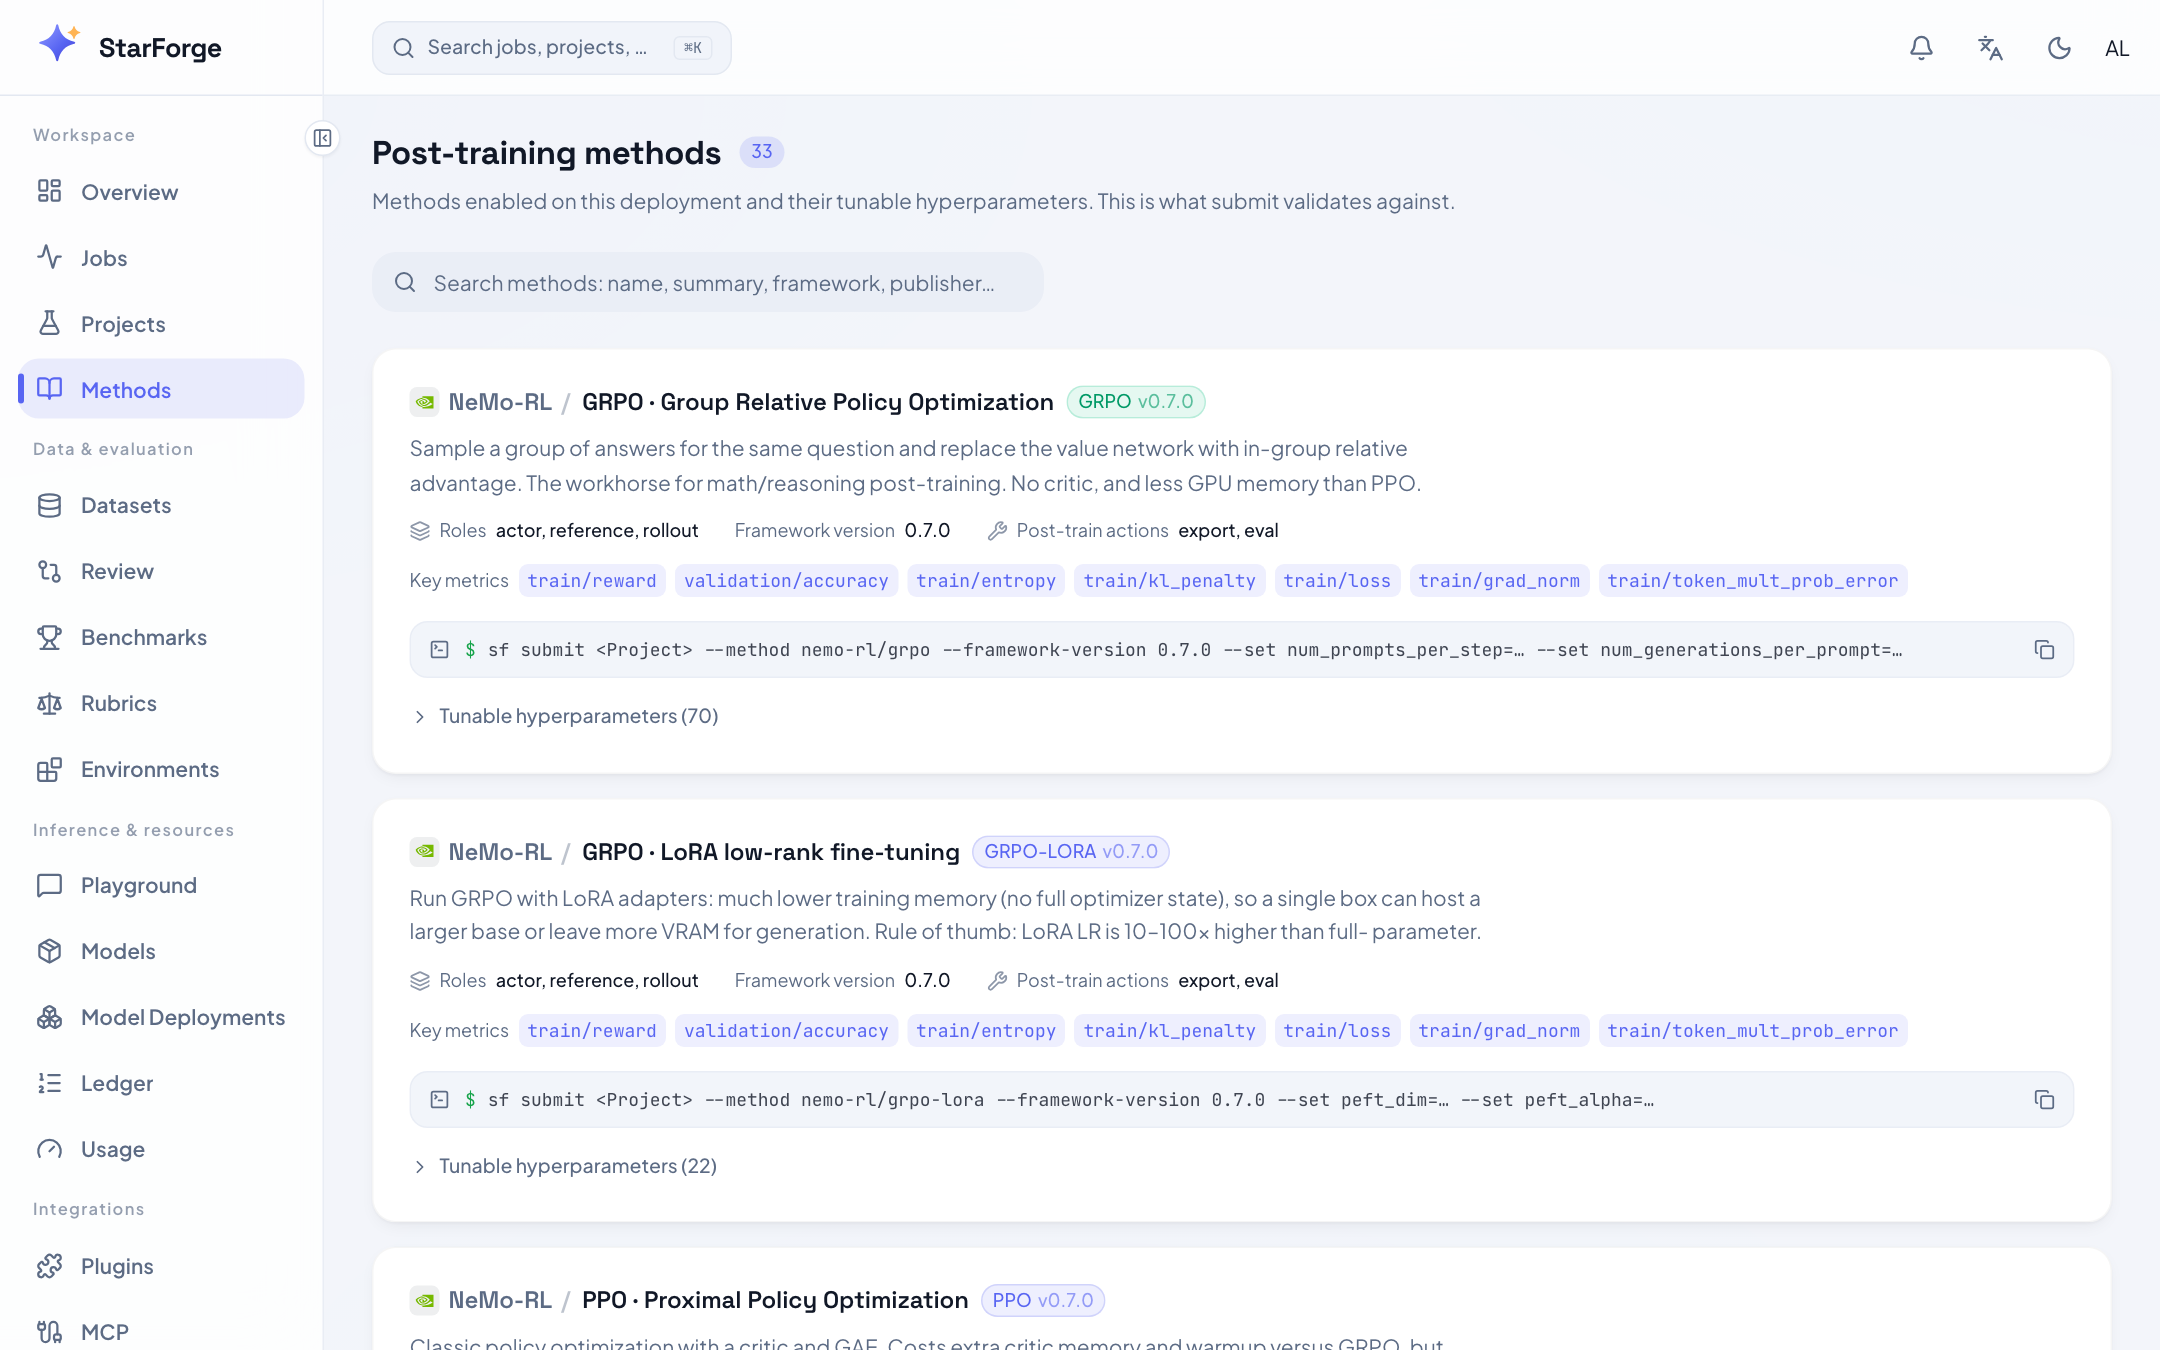
Task: Click Roles layers icon on the GRPO card
Action: pos(420,531)
